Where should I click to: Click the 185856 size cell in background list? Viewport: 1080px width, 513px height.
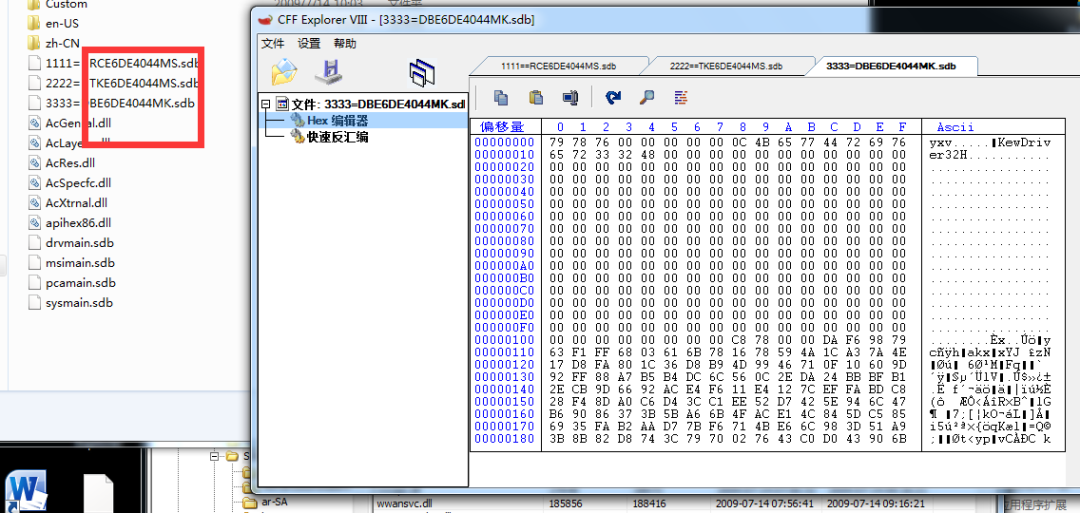[564, 503]
